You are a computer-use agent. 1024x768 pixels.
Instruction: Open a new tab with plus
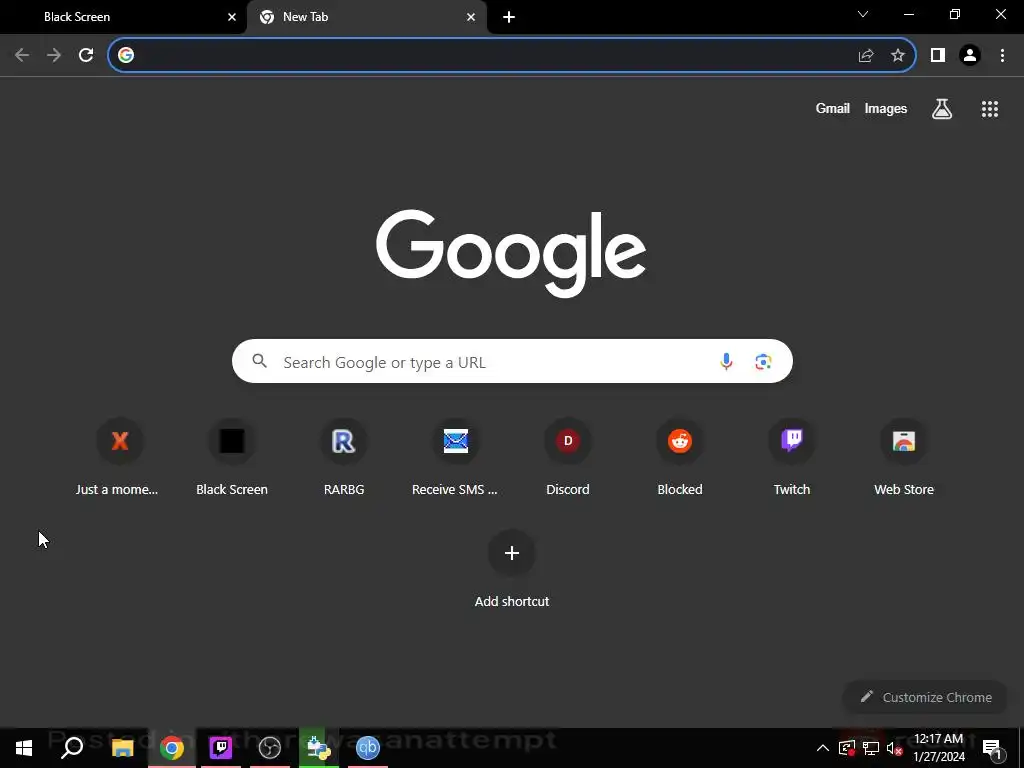click(509, 17)
